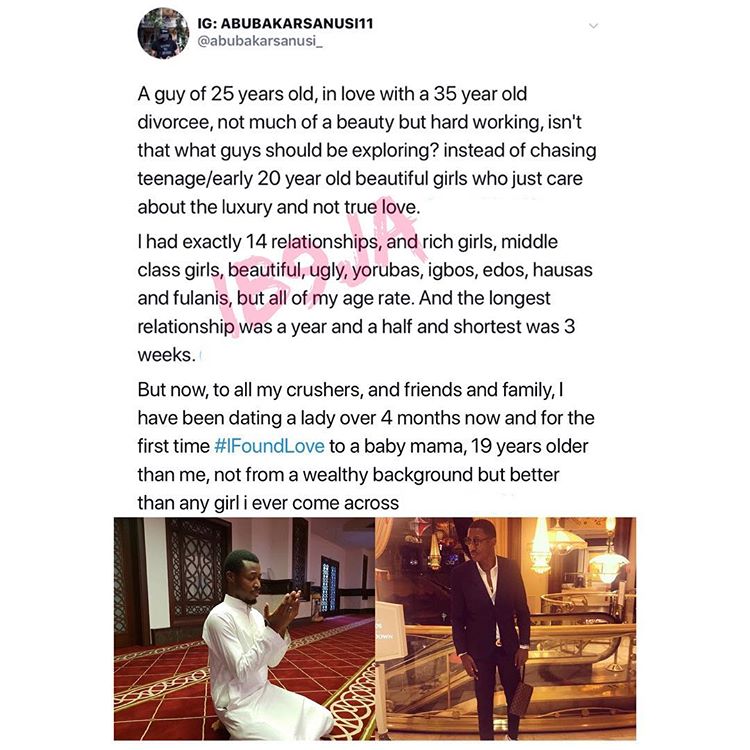The width and height of the screenshot is (750, 750).
Task: Click the glasses-wearing man's face in right photo
Action: coord(478,539)
